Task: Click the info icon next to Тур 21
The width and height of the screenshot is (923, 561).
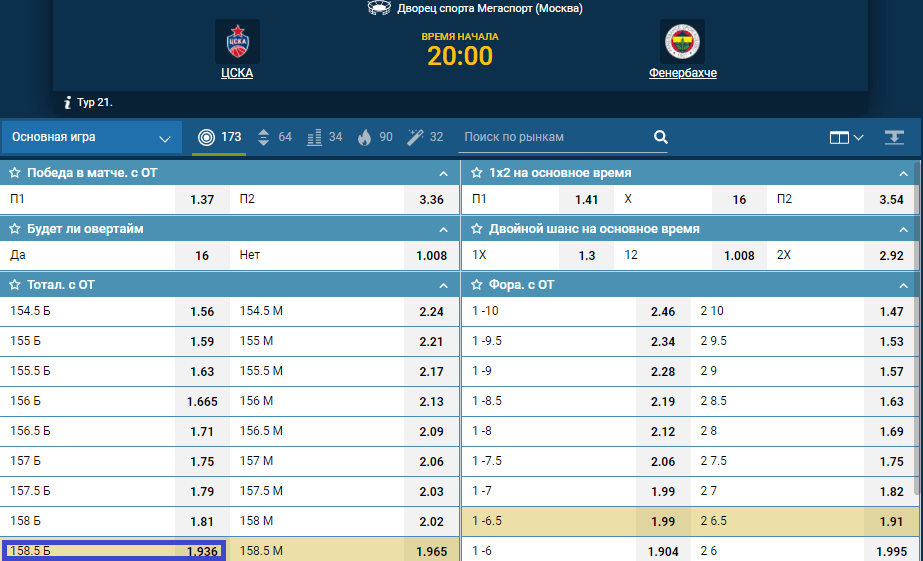Action: click(x=67, y=102)
